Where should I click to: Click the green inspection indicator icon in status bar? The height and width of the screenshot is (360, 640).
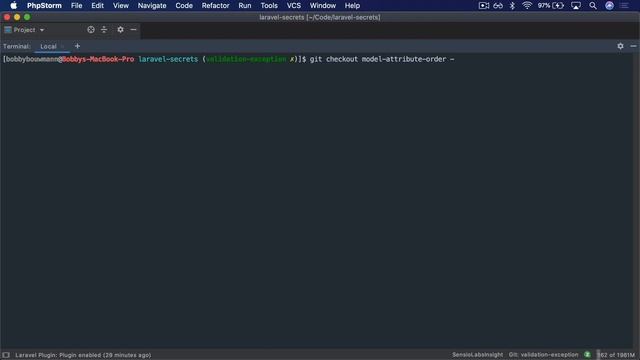587,355
